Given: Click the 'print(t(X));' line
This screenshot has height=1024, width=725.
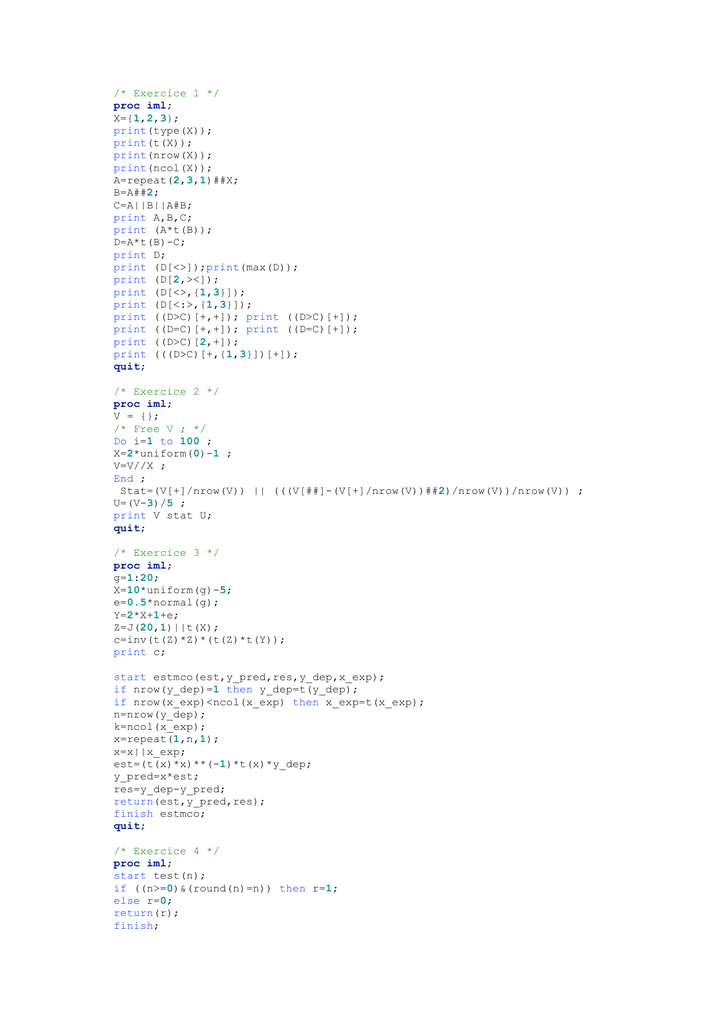Looking at the screenshot, I should click(x=153, y=143).
